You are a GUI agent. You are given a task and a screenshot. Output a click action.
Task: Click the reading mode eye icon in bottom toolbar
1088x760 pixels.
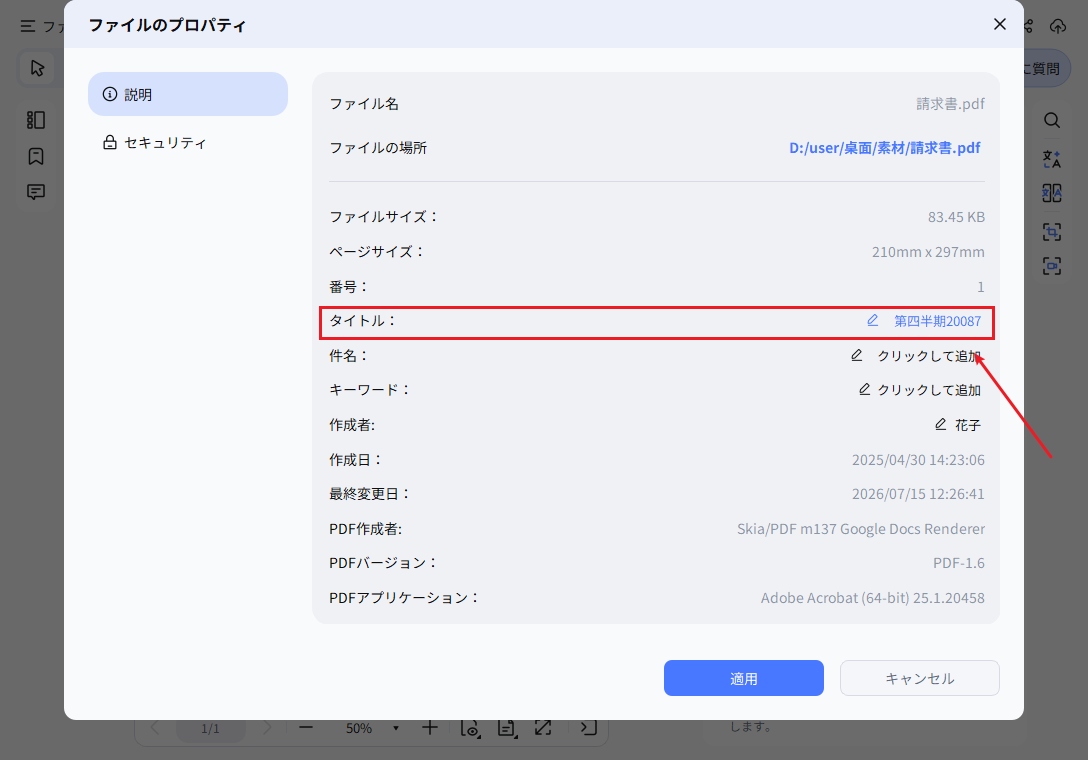click(x=470, y=727)
